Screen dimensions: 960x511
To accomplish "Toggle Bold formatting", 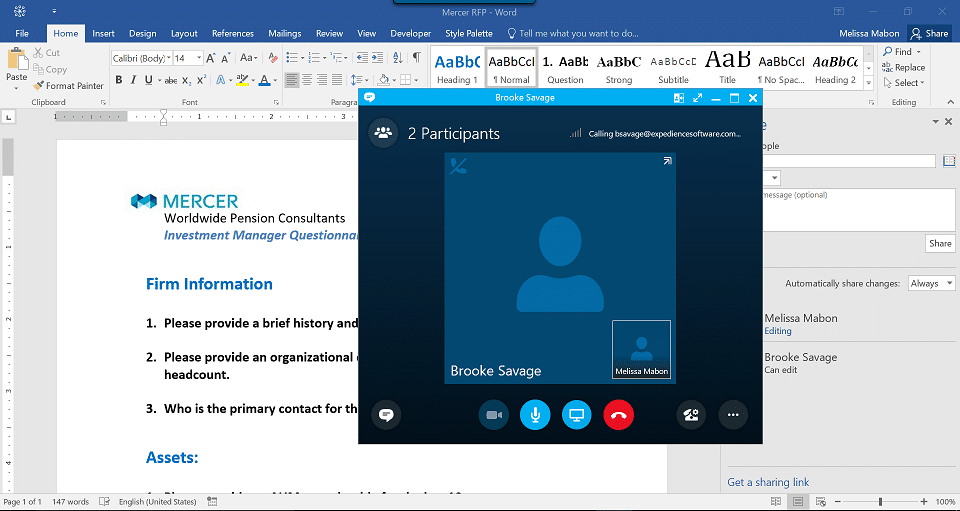I will [119, 80].
